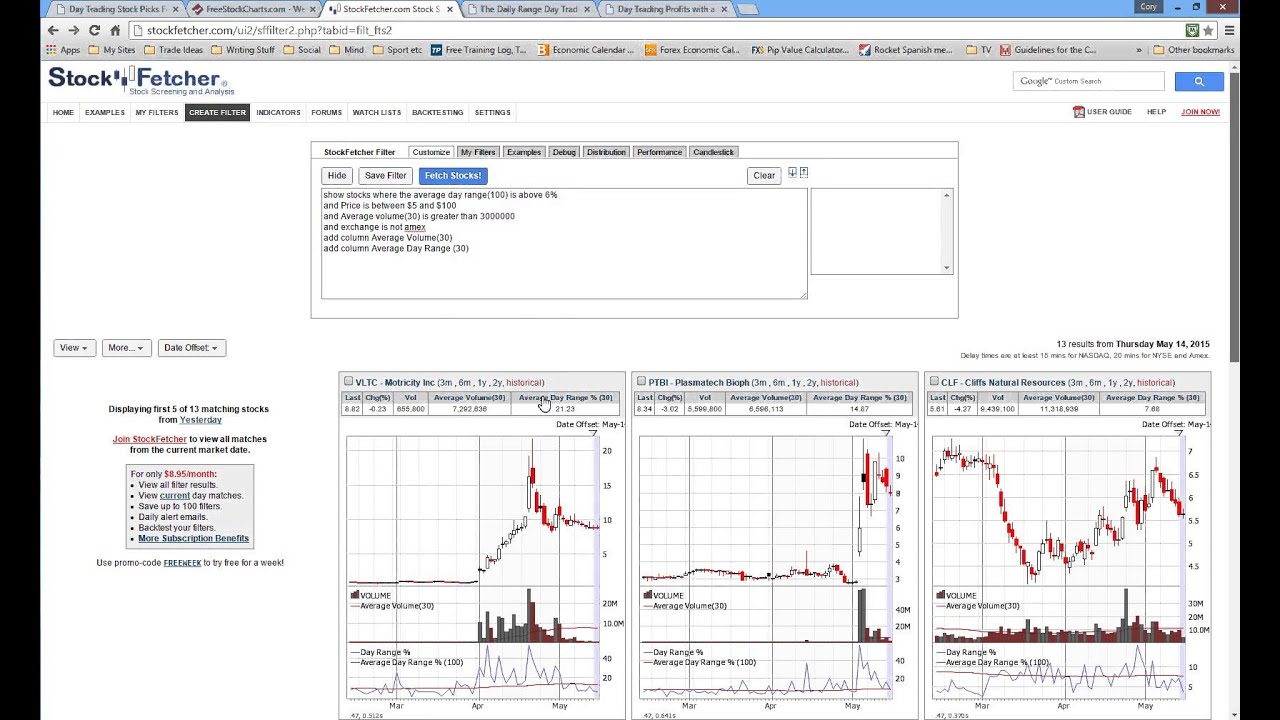Open WATCH LISTS in navigation bar
1280x720 pixels.
(377, 112)
